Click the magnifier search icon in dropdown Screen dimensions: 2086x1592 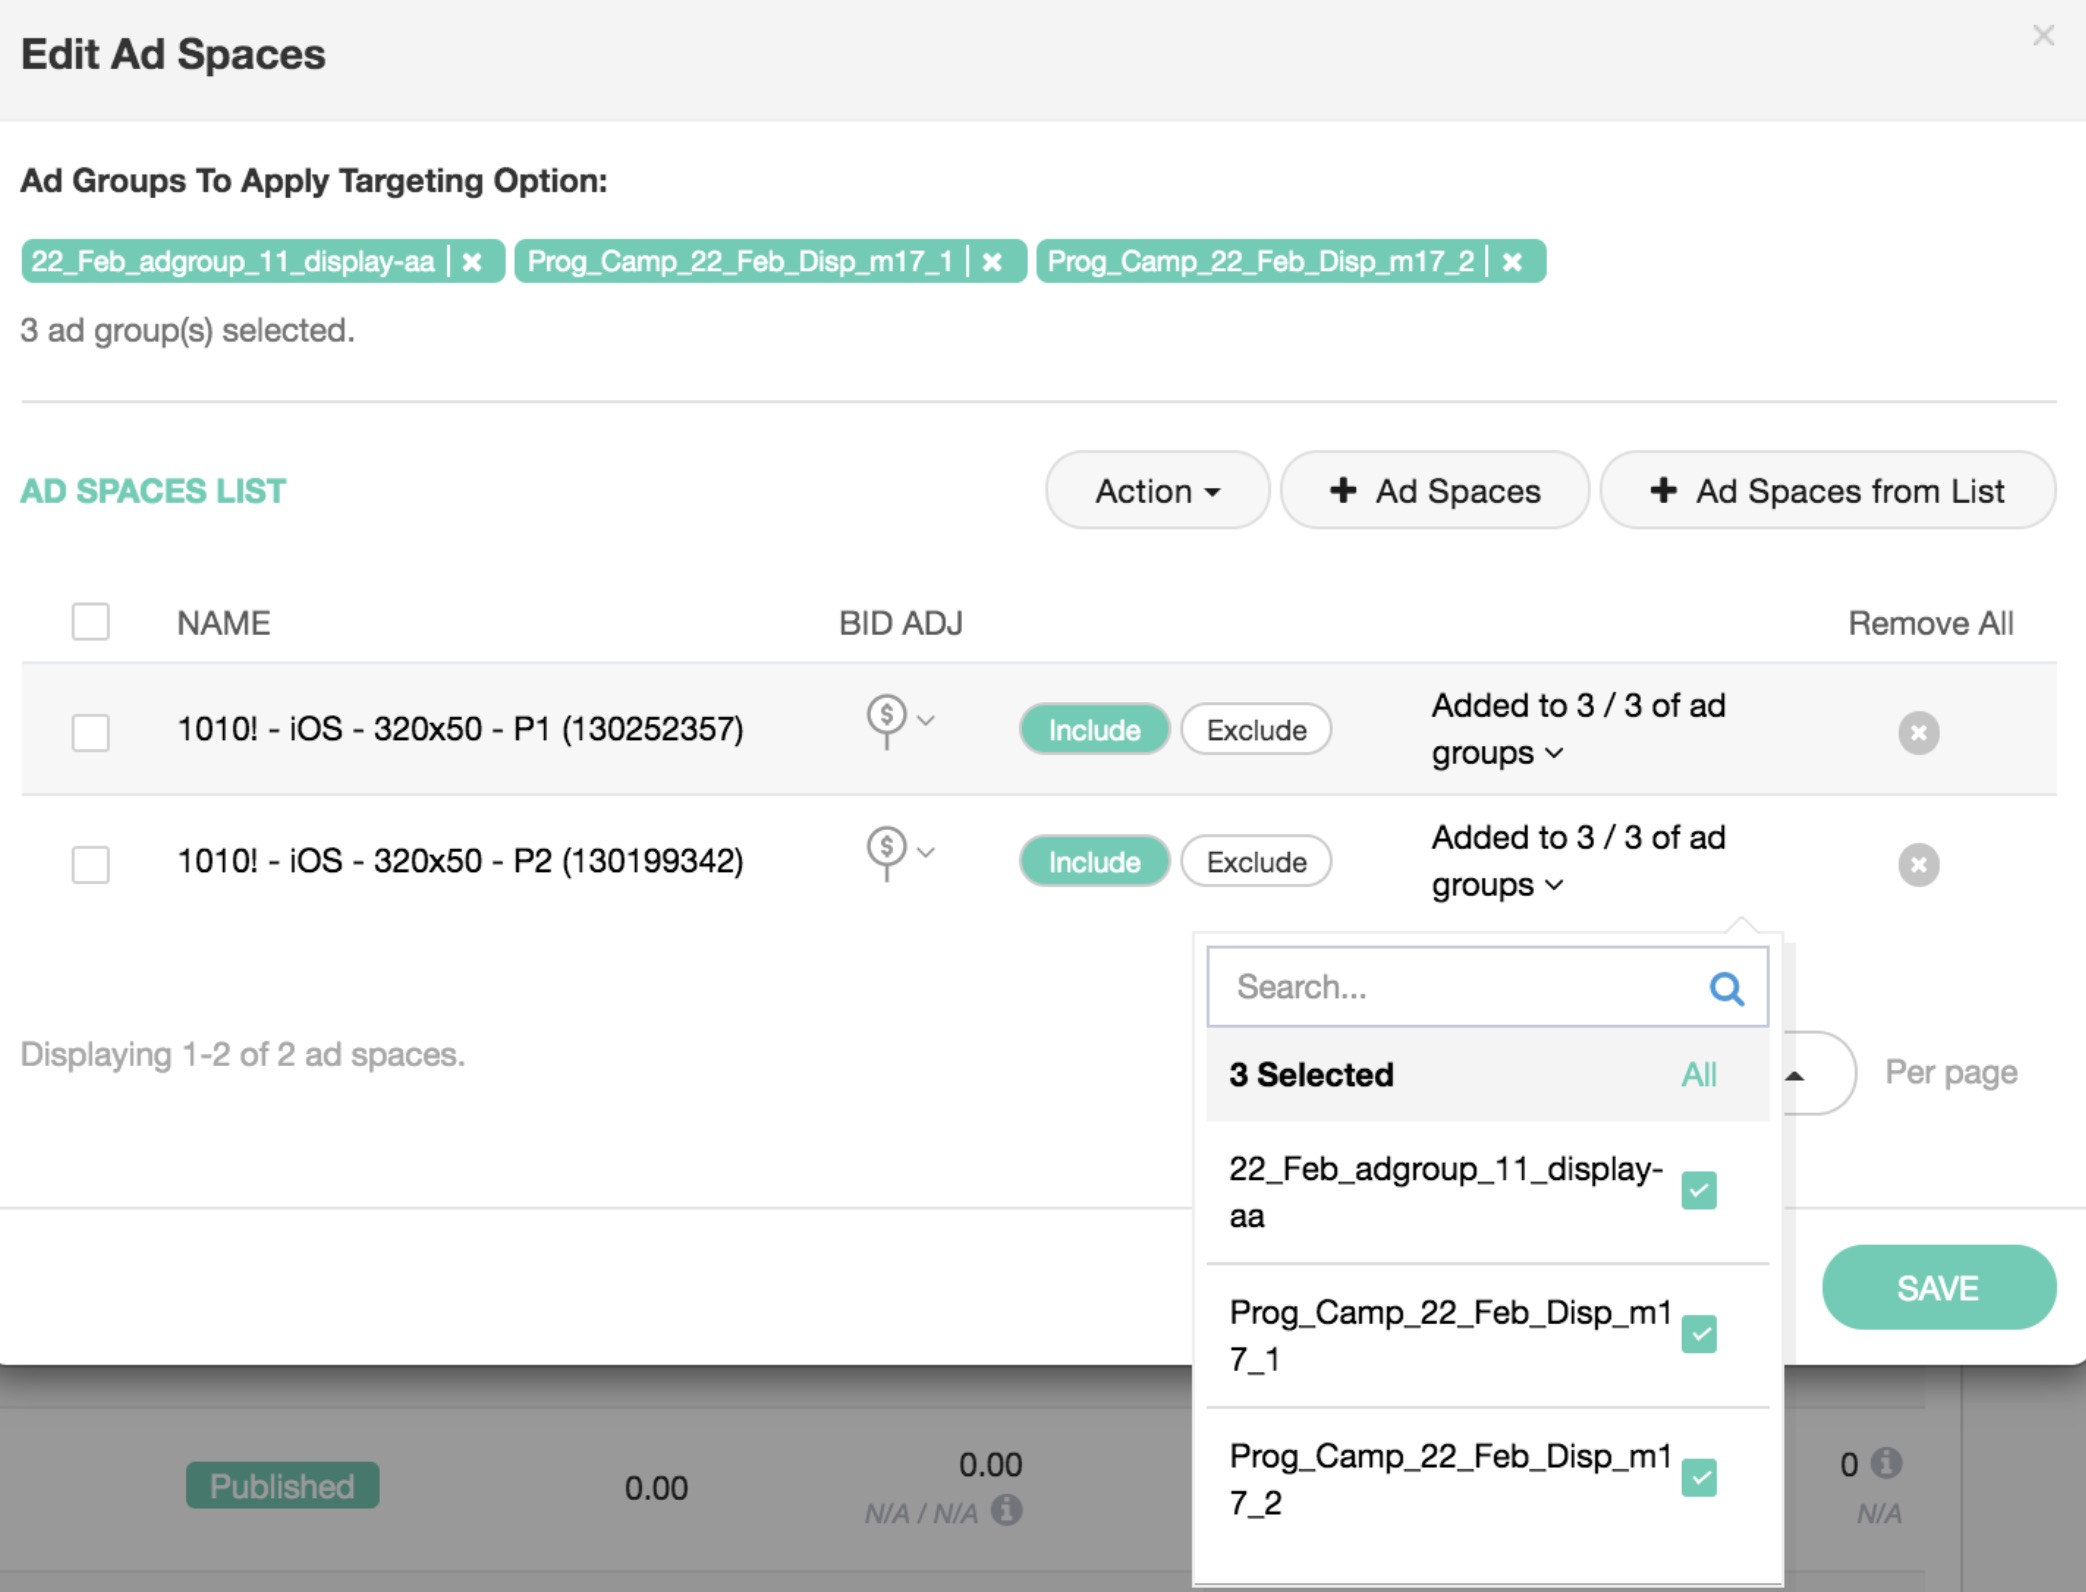1726,988
